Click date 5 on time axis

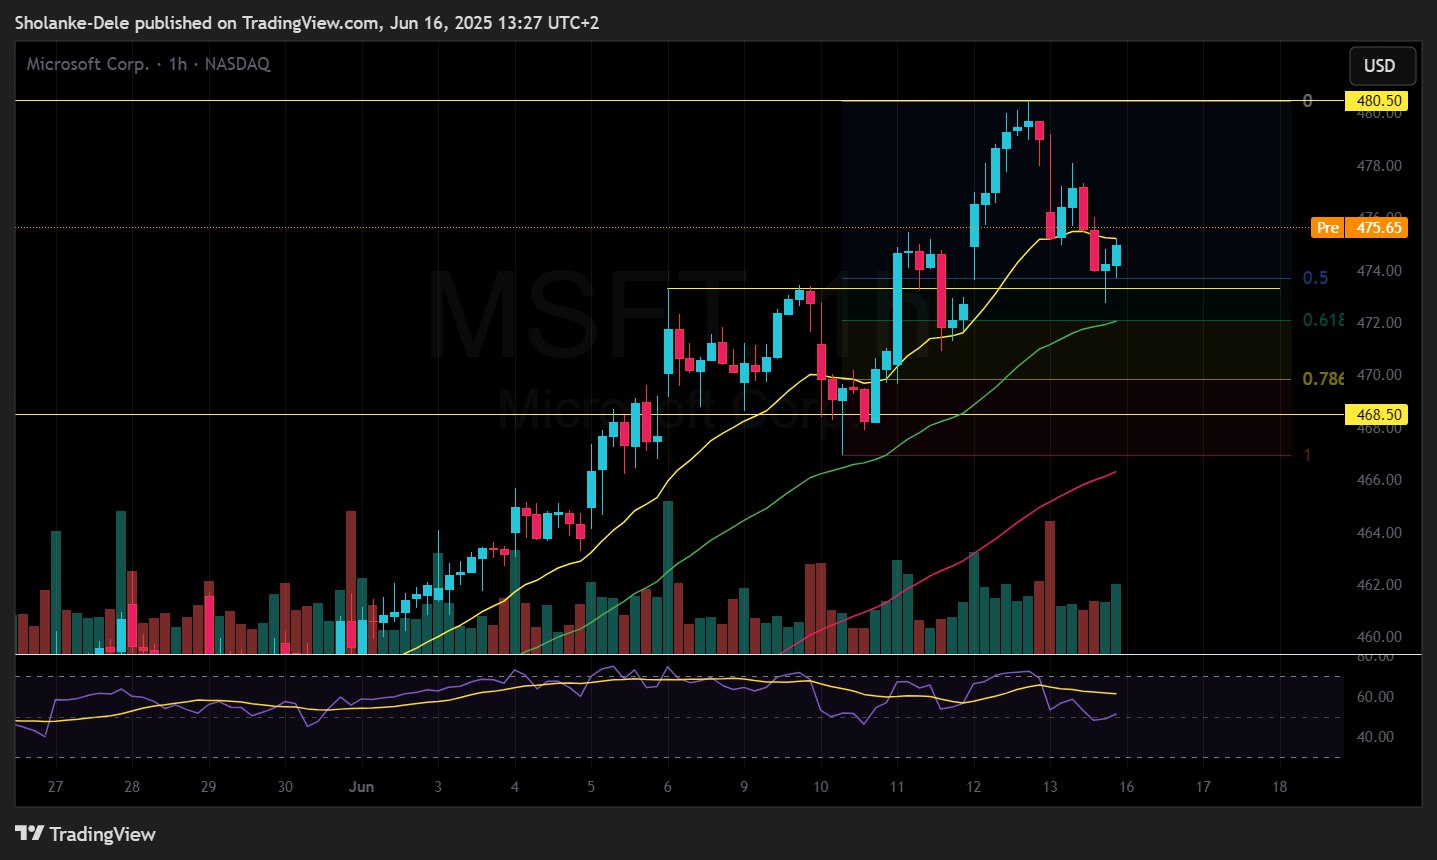(x=591, y=787)
